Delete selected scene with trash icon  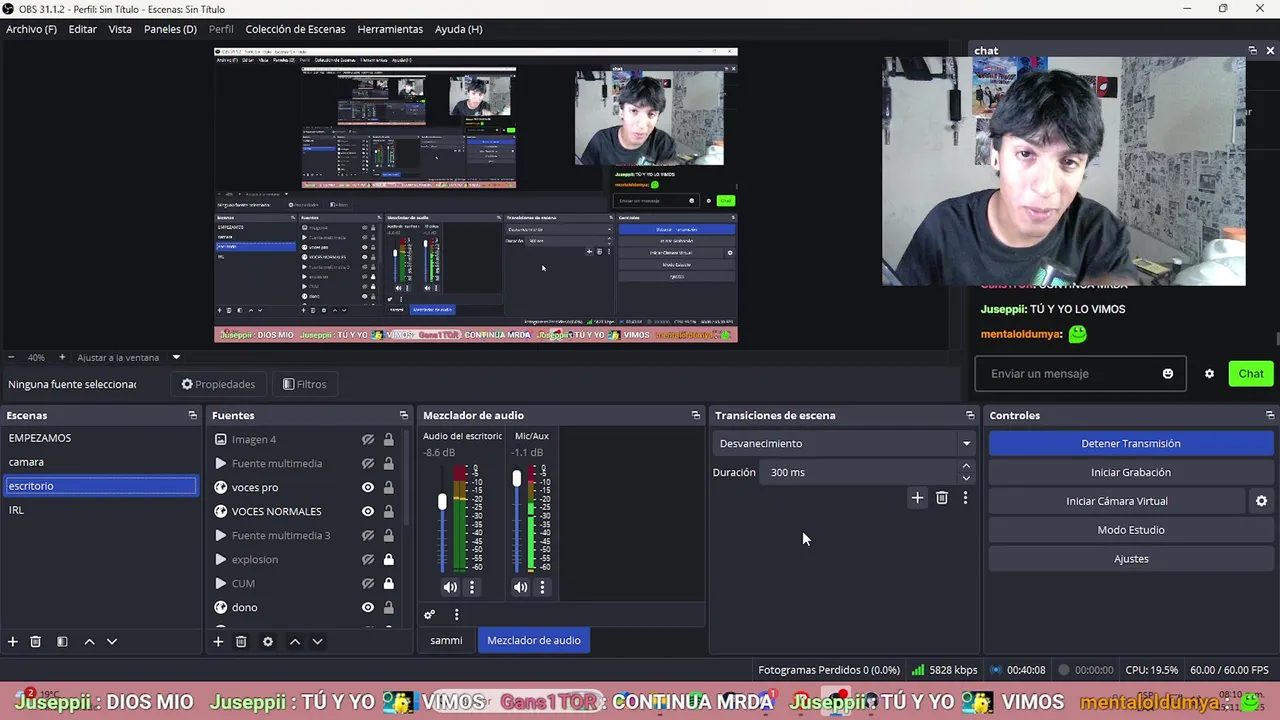[36, 641]
